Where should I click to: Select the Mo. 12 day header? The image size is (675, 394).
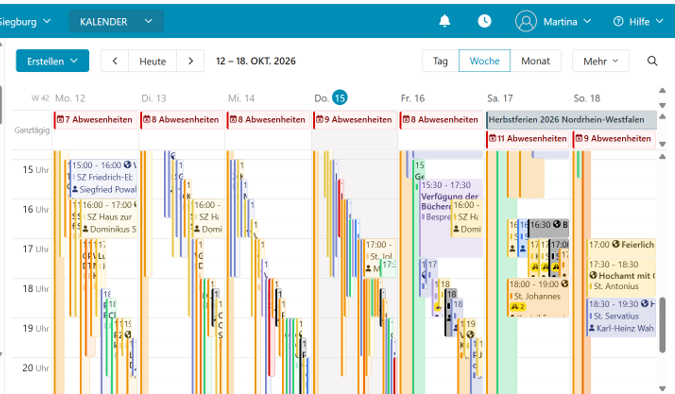pos(70,98)
